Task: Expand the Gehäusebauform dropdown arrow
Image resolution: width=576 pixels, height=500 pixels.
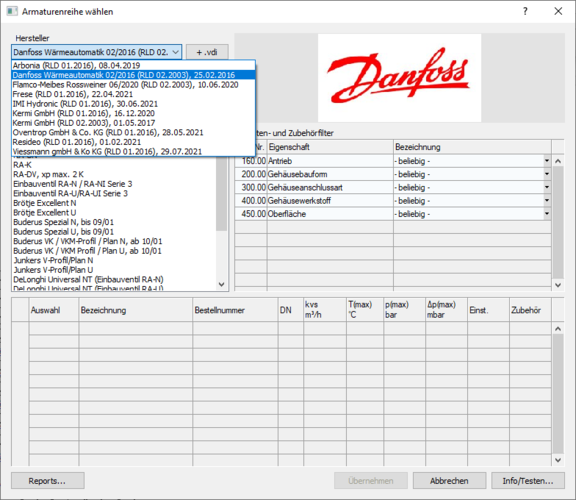Action: click(x=547, y=174)
